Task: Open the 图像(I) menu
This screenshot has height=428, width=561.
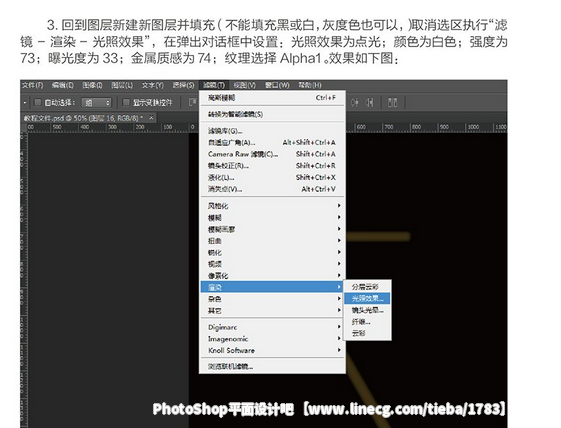Action: click(92, 85)
